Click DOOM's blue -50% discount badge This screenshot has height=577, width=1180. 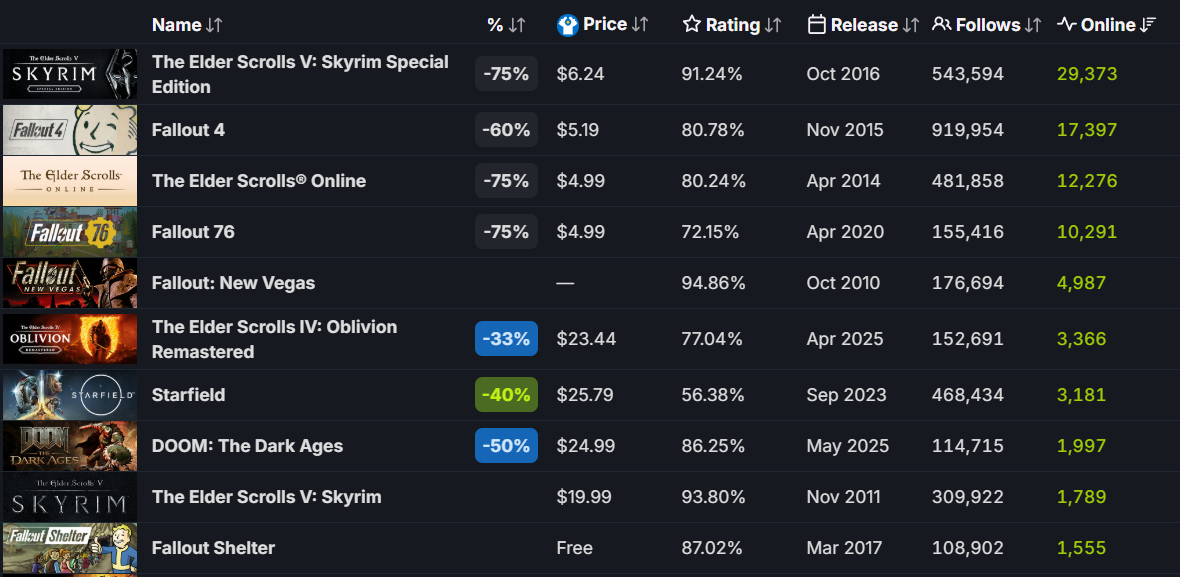point(506,446)
